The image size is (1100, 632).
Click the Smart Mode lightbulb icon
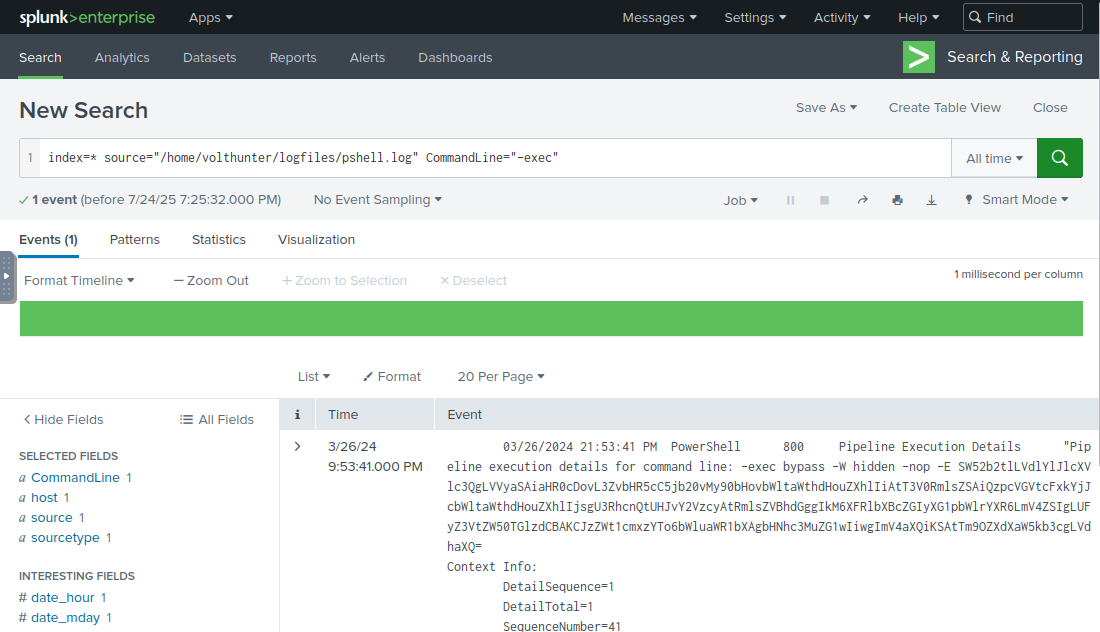pos(968,199)
